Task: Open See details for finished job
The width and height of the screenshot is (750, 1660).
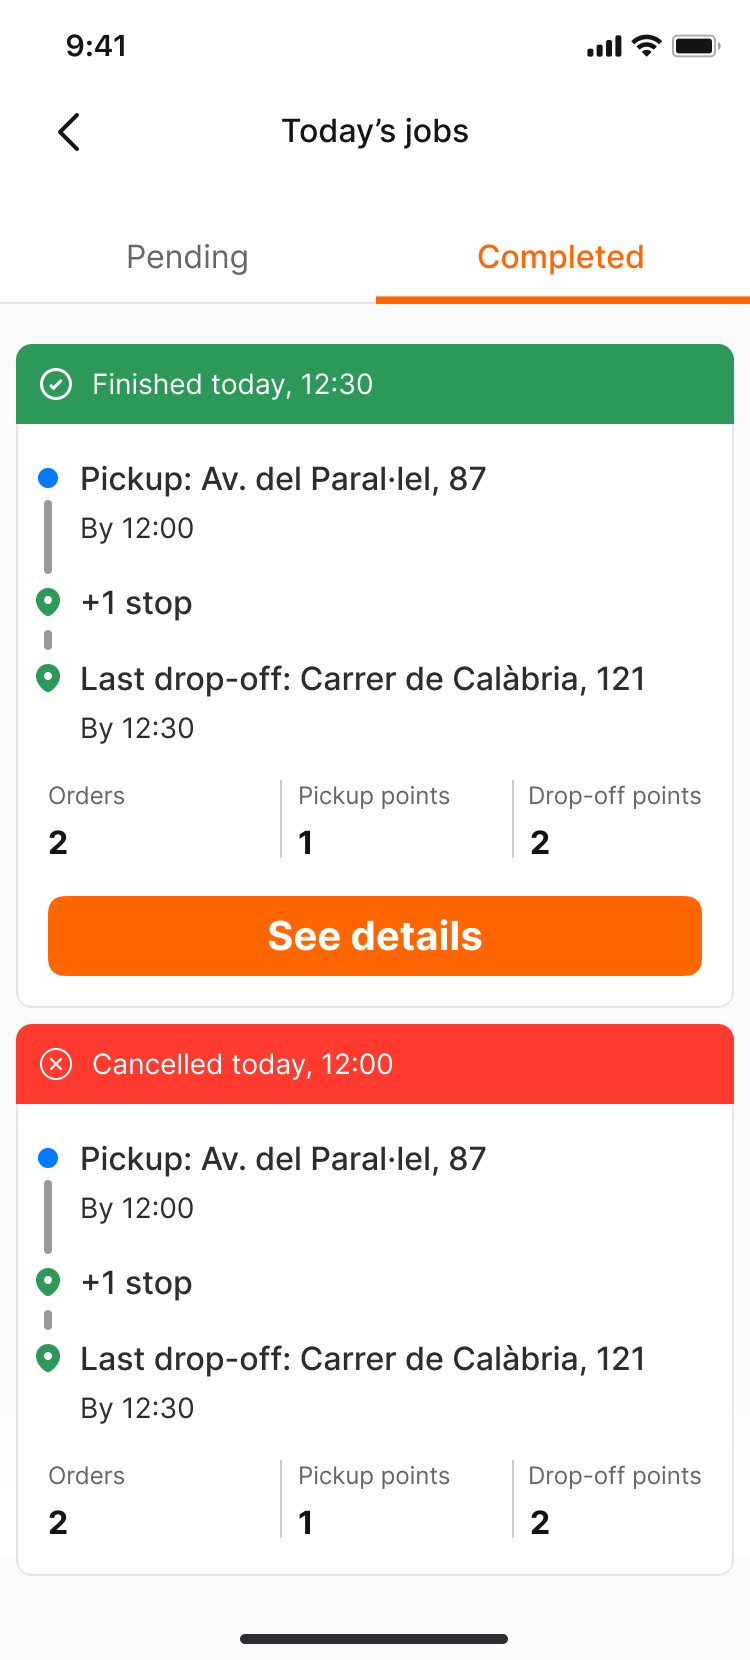Action: click(x=375, y=936)
